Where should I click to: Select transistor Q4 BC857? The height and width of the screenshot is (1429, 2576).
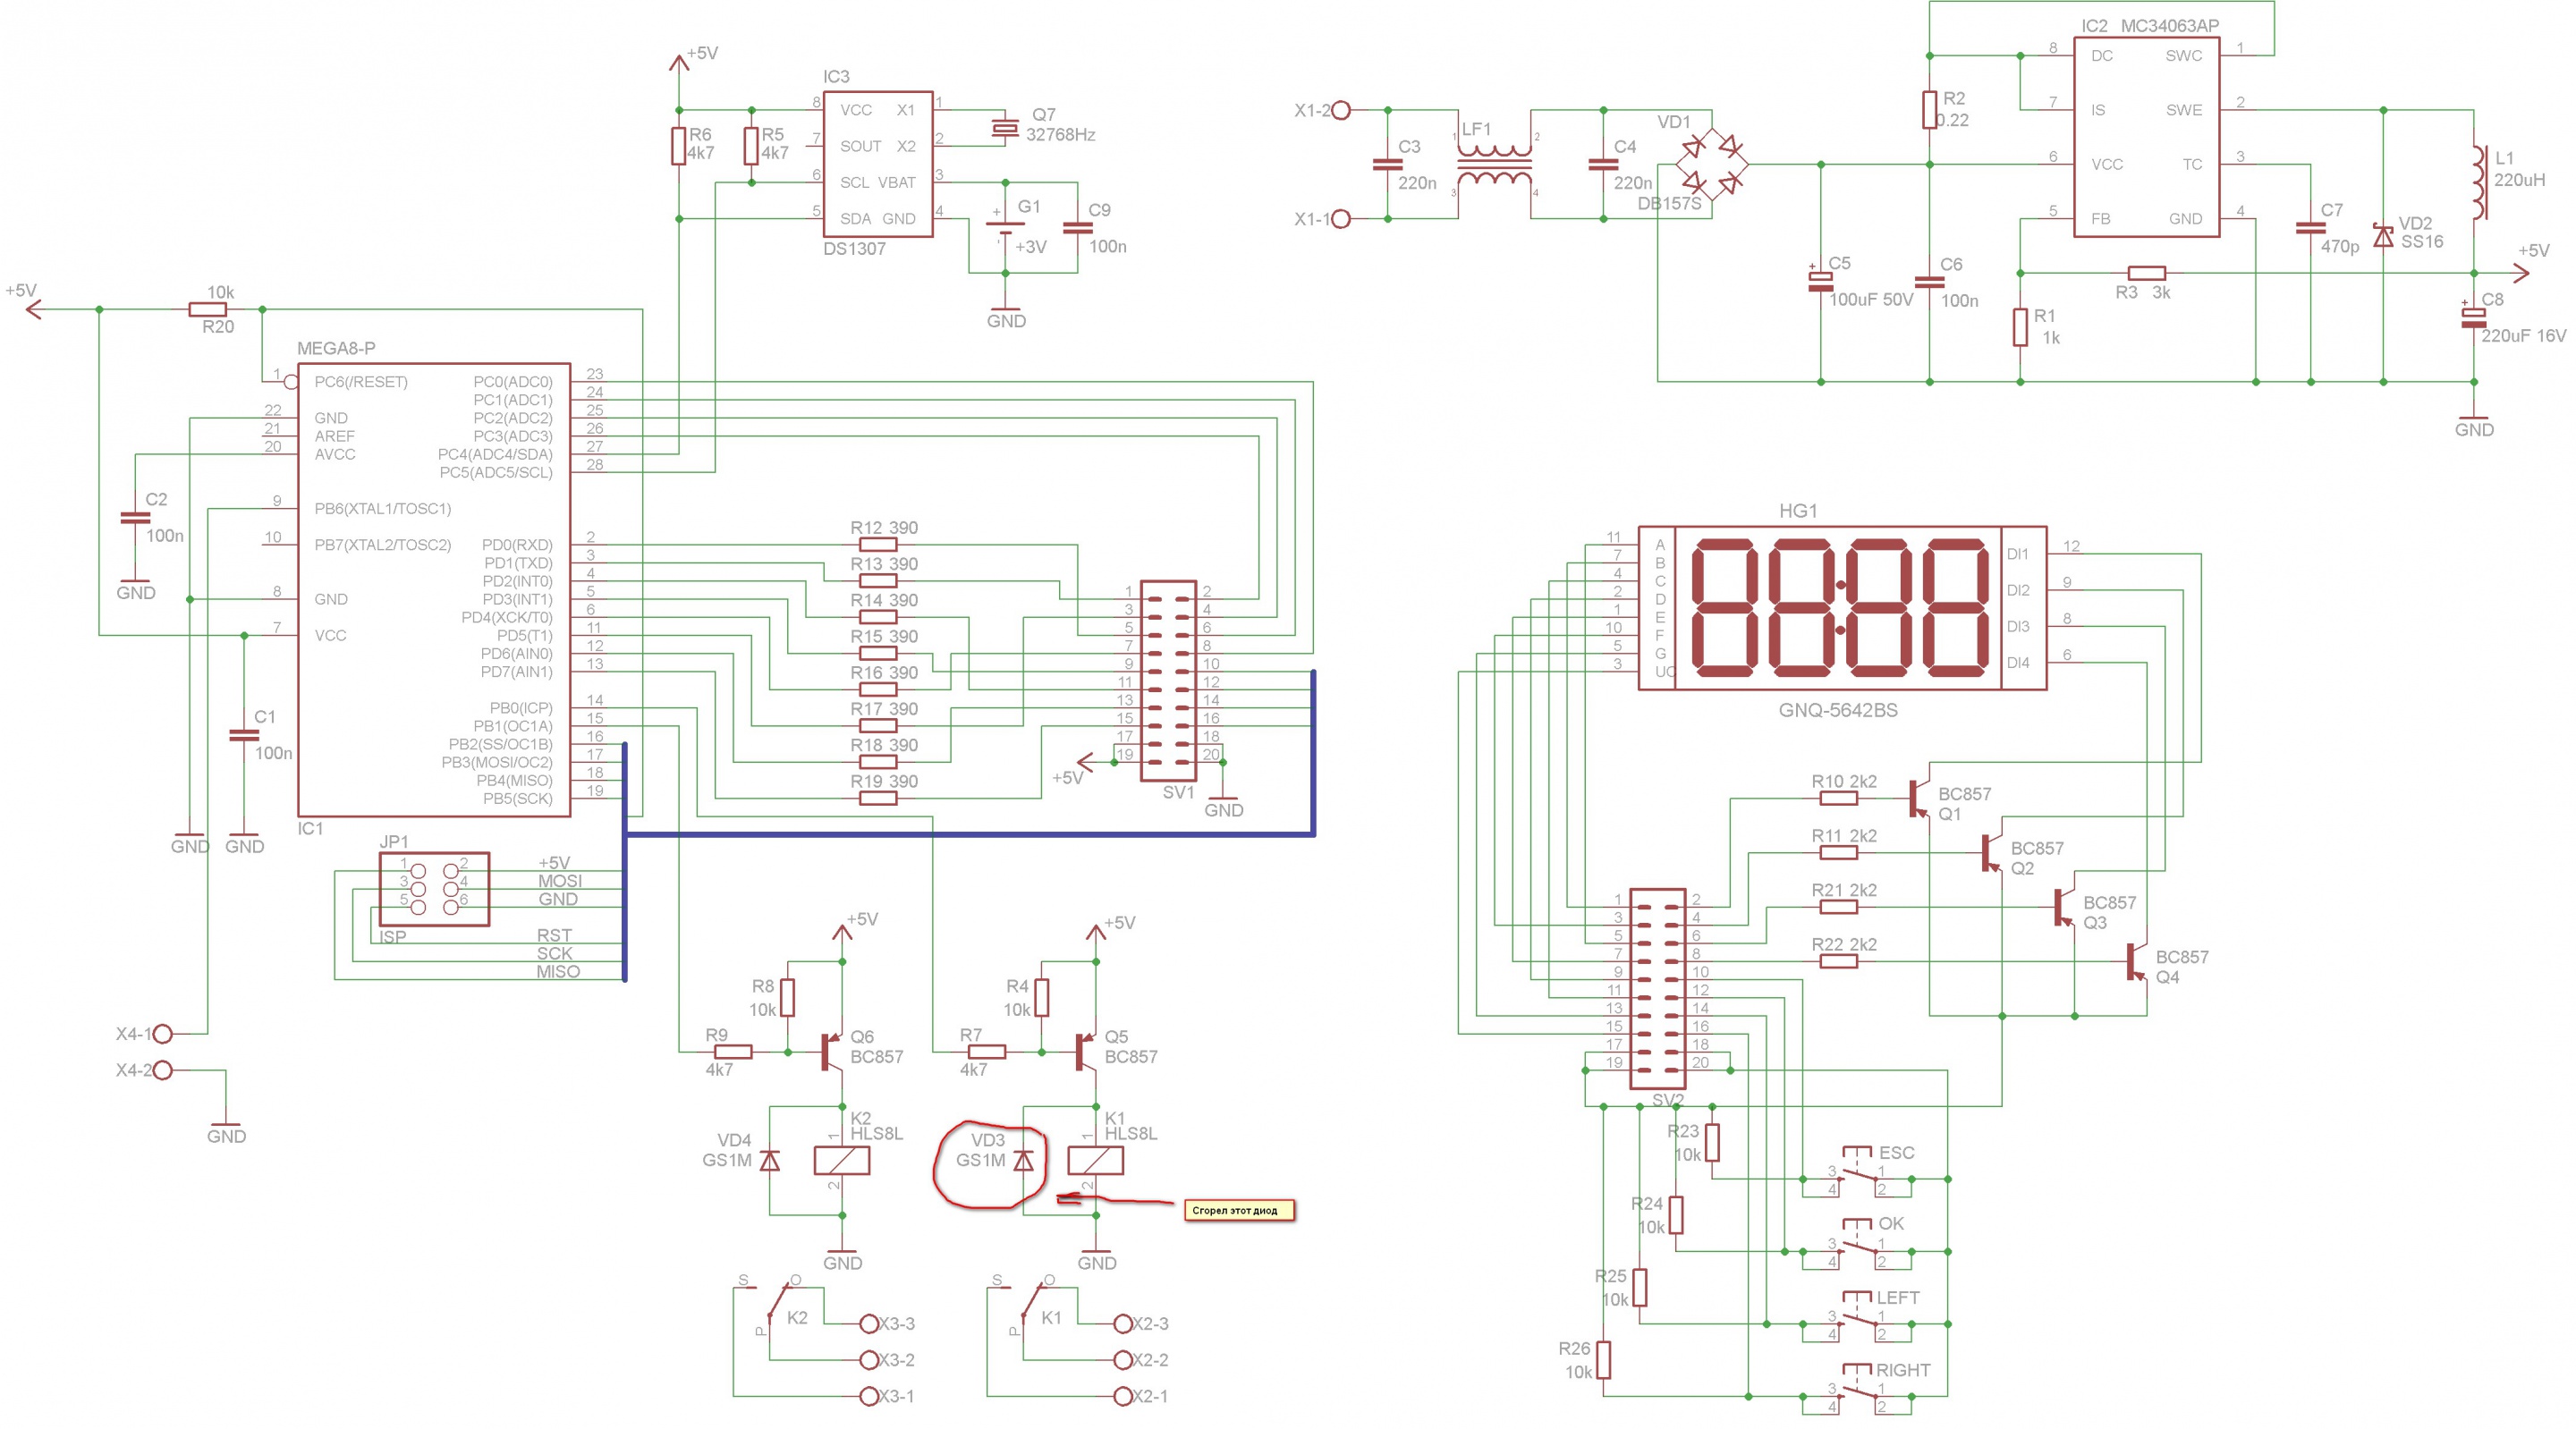point(2137,962)
